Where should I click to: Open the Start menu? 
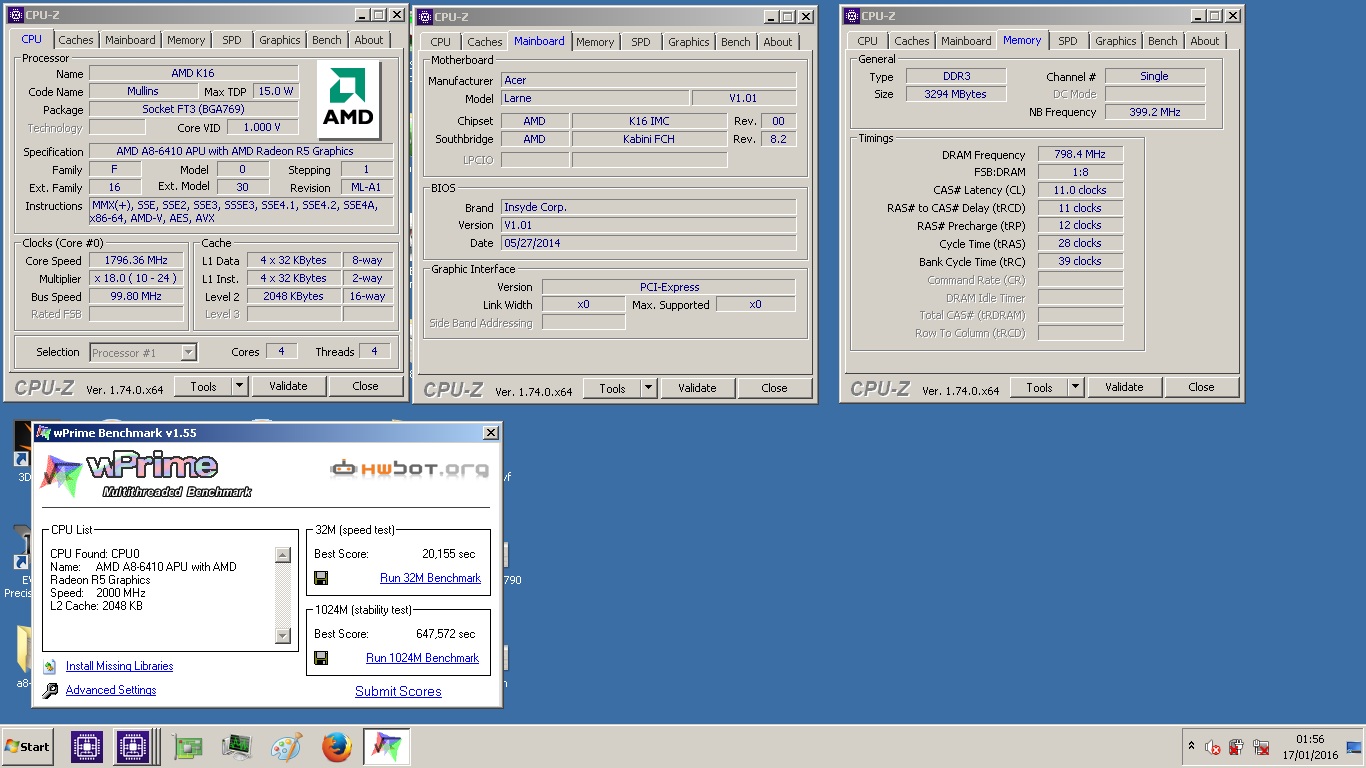coord(27,747)
